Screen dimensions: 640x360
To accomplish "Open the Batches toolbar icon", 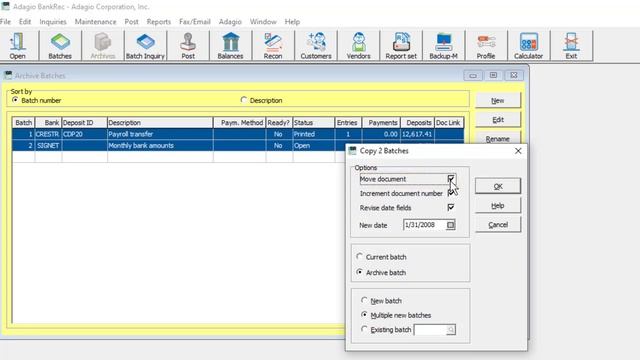I will tap(60, 46).
